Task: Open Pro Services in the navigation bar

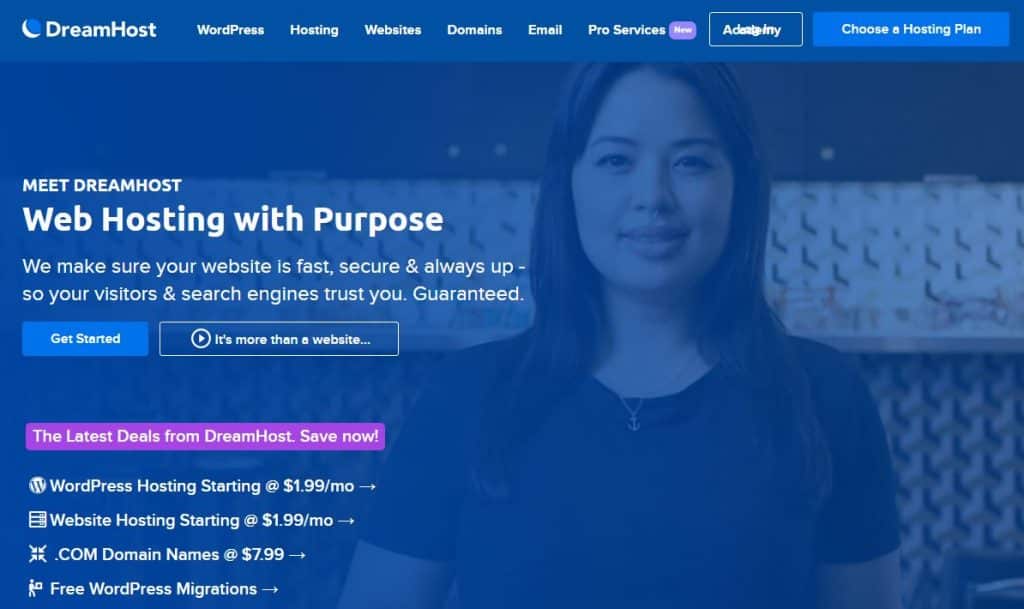Action: pyautogui.click(x=626, y=30)
